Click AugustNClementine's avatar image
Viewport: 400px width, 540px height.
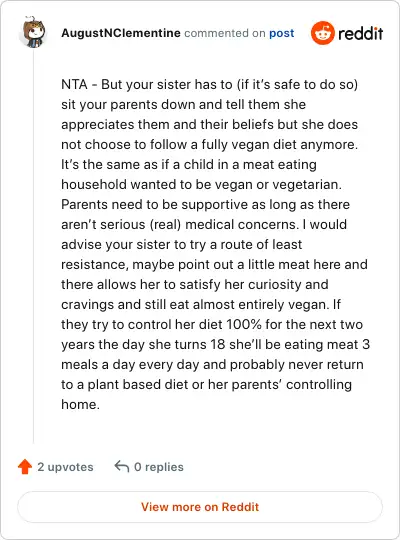[34, 32]
